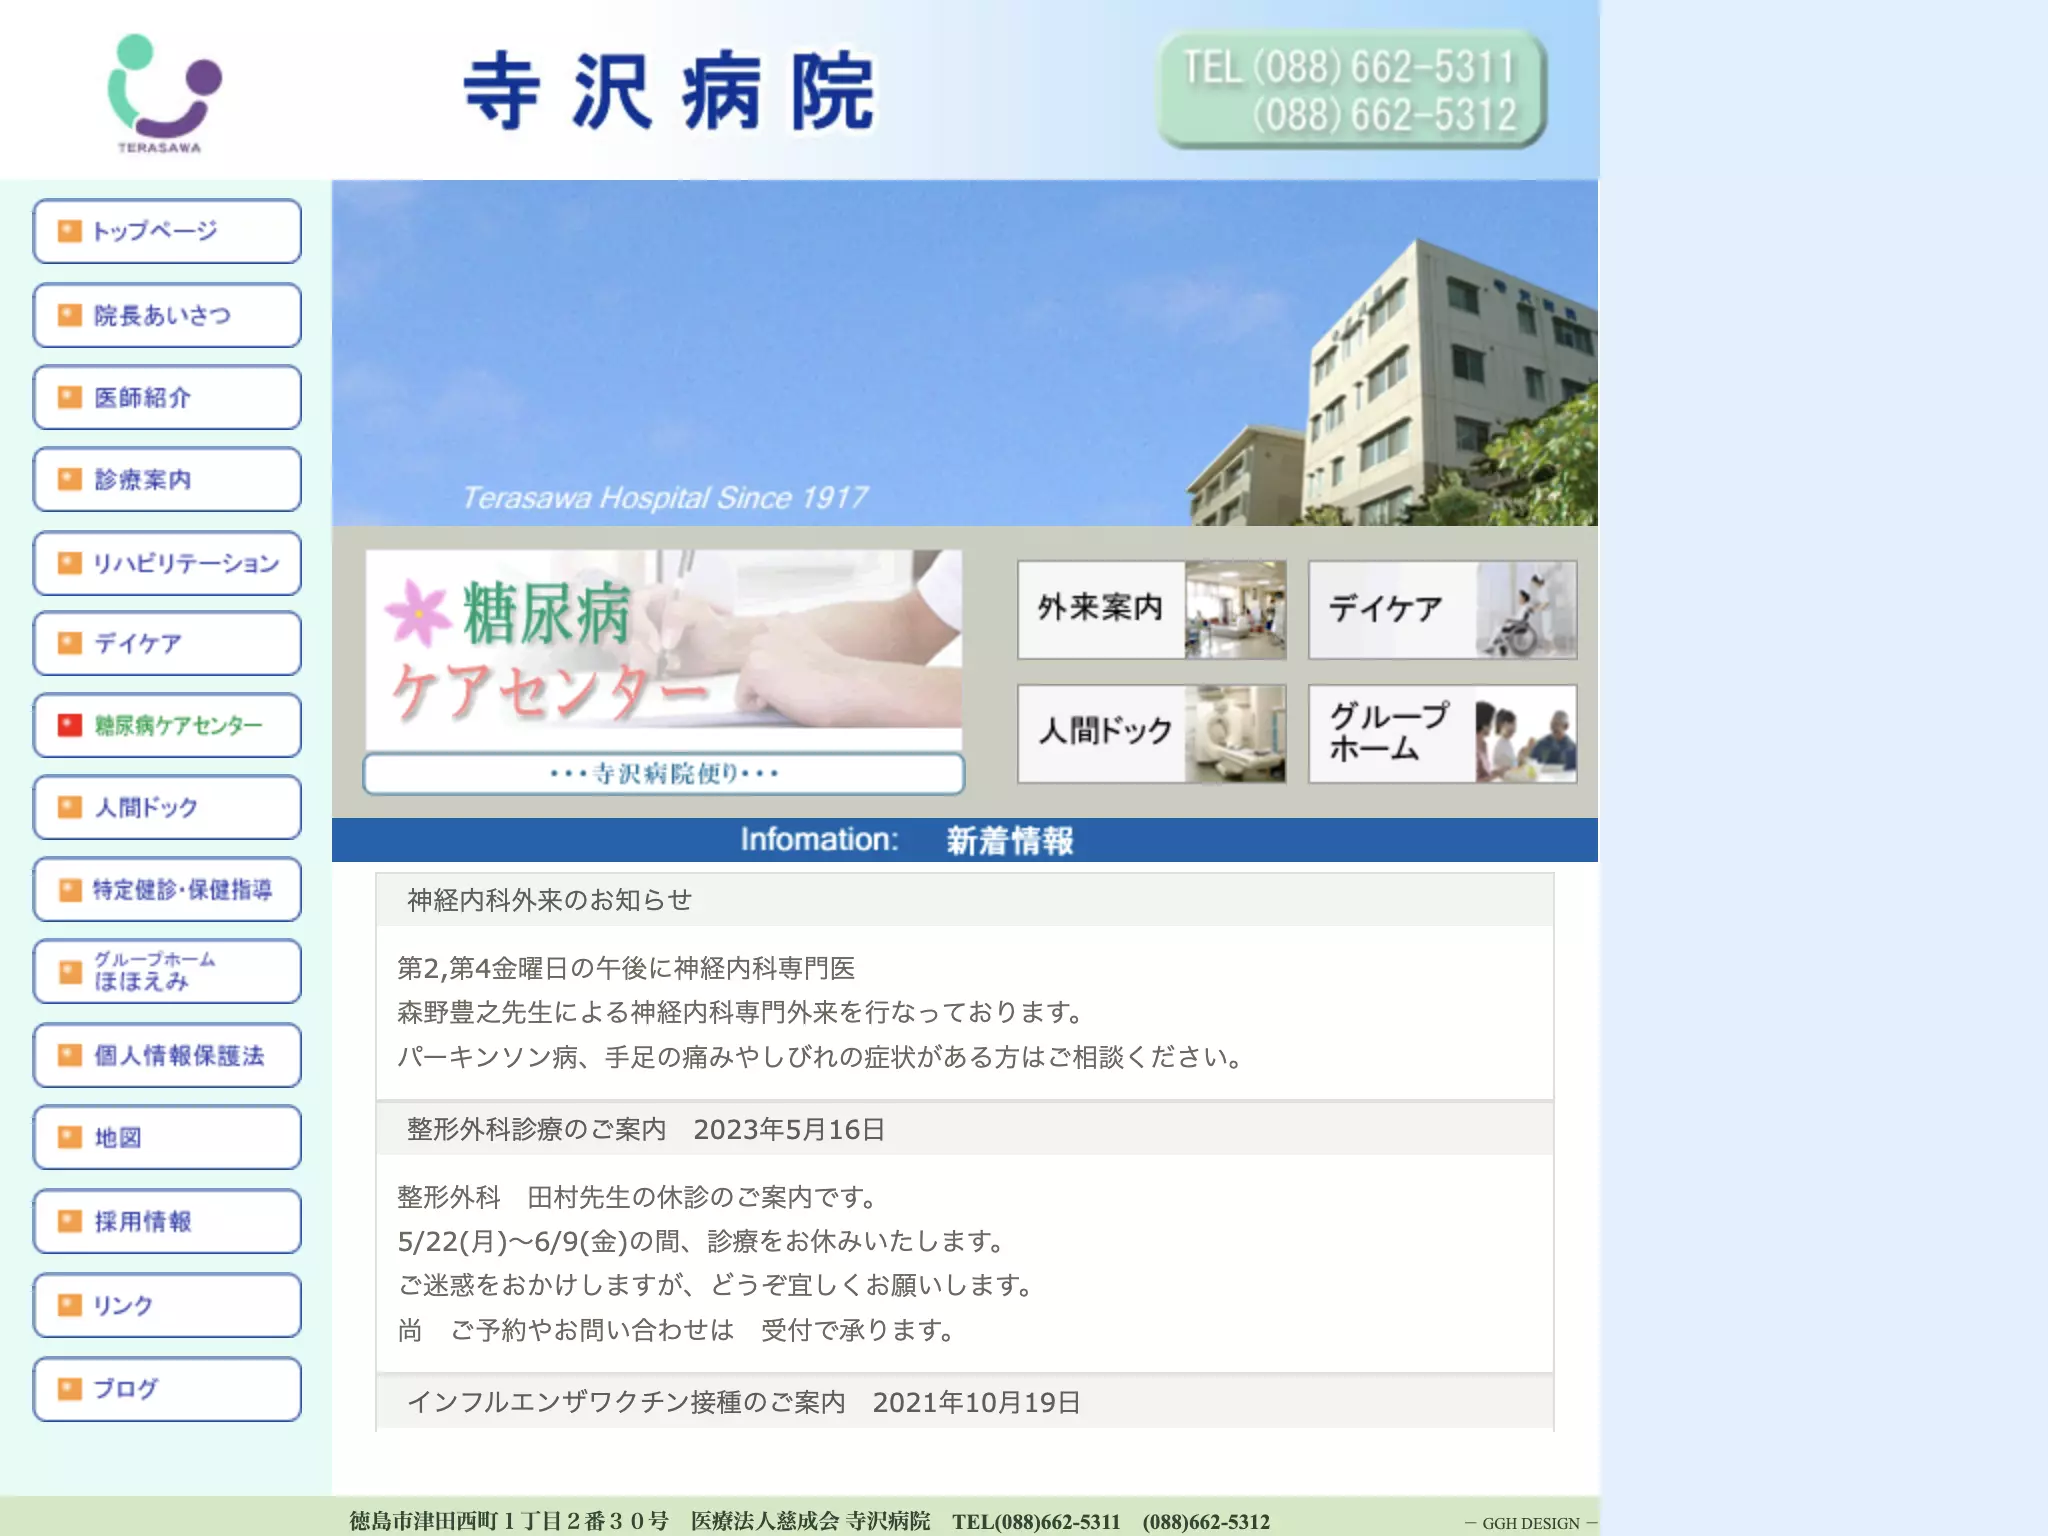Open 特定健診・保健指導 page

point(167,889)
